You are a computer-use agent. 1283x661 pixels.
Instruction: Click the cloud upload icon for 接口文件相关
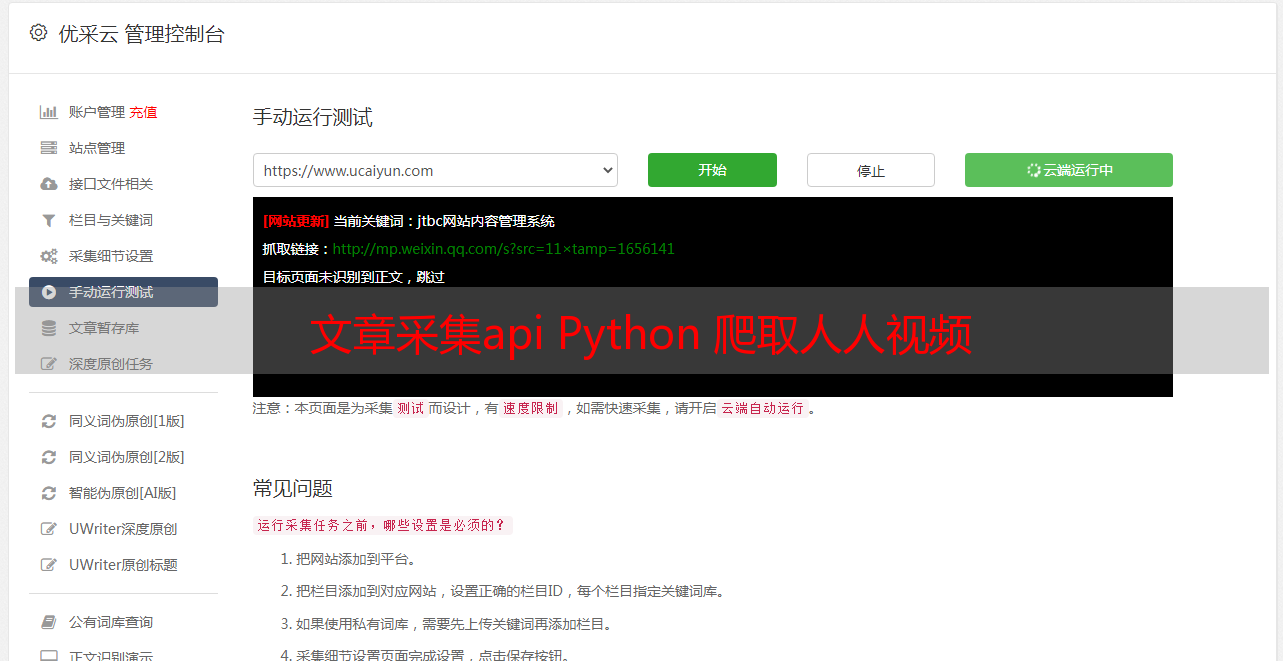tap(48, 184)
